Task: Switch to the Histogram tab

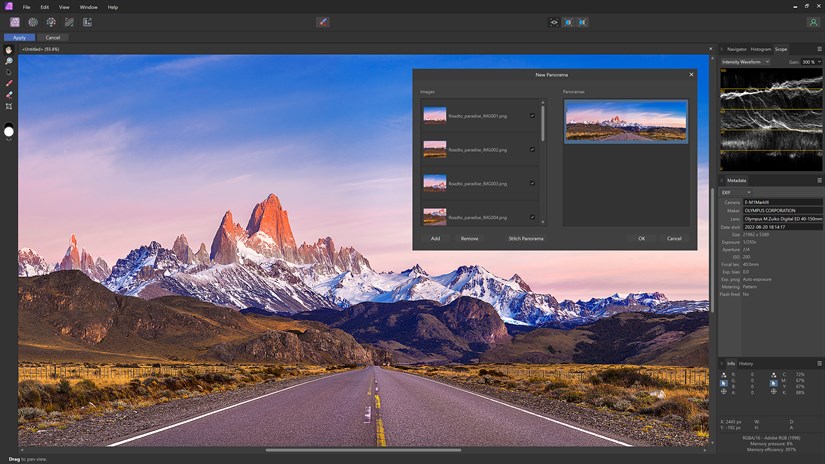Action: point(761,48)
